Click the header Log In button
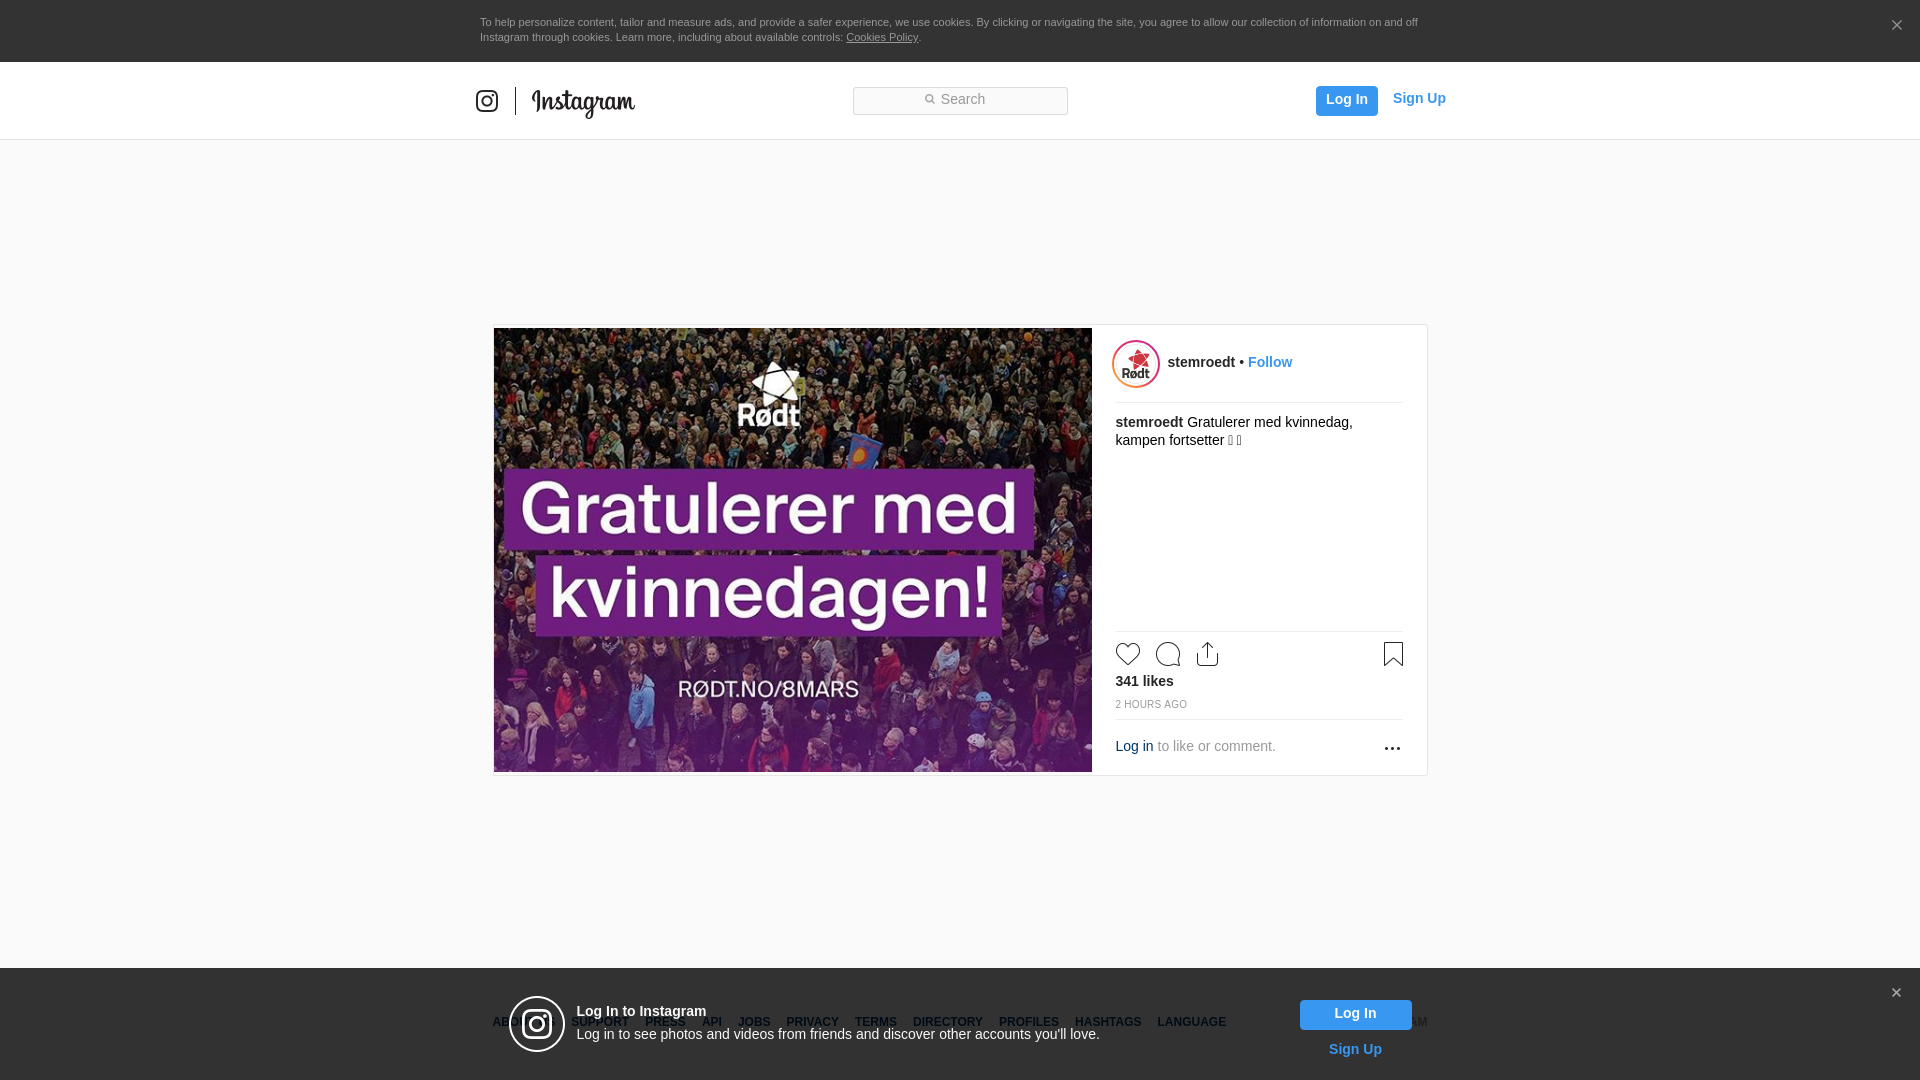Image resolution: width=1920 pixels, height=1080 pixels. coord(1346,100)
